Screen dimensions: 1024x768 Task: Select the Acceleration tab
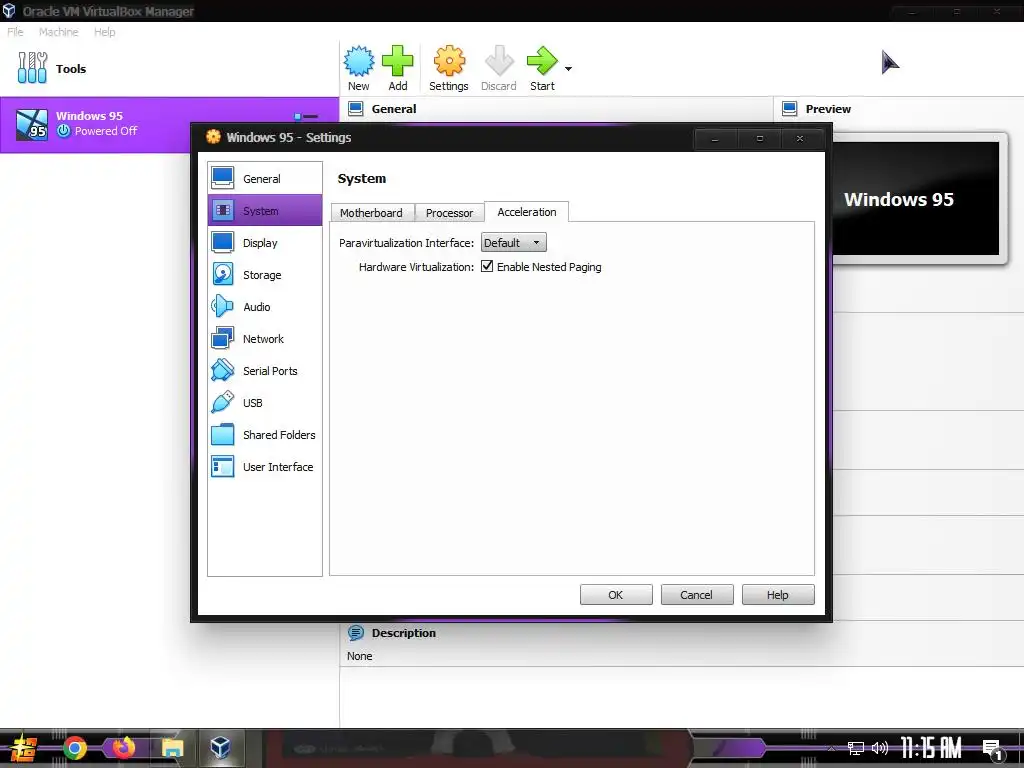tap(527, 212)
